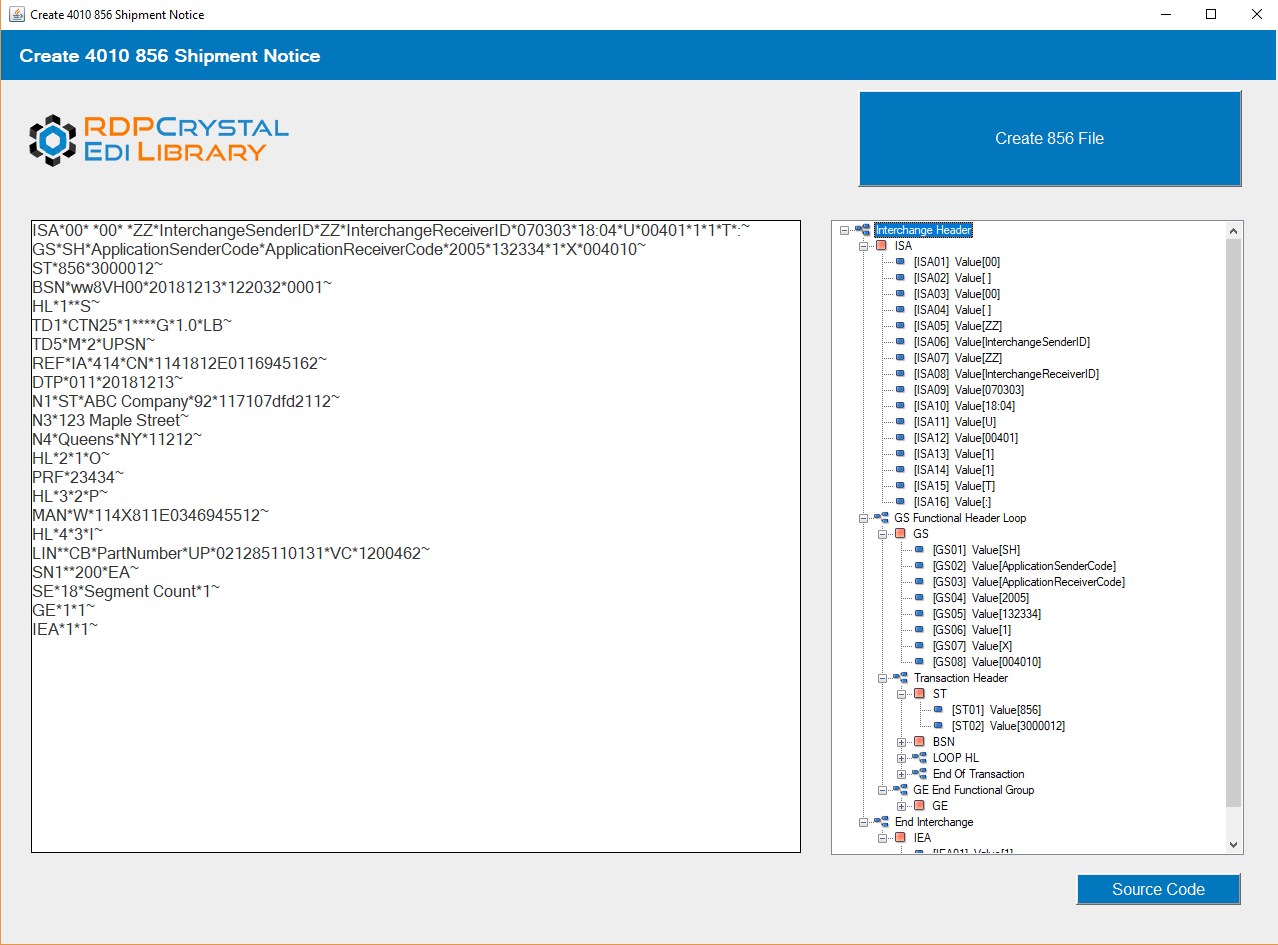Collapse the GS segment expander

point(883,534)
